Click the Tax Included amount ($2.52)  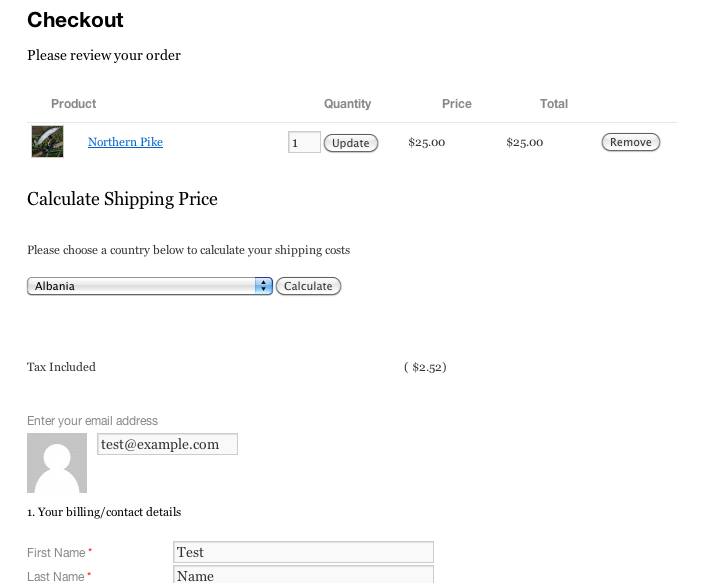[x=425, y=367]
